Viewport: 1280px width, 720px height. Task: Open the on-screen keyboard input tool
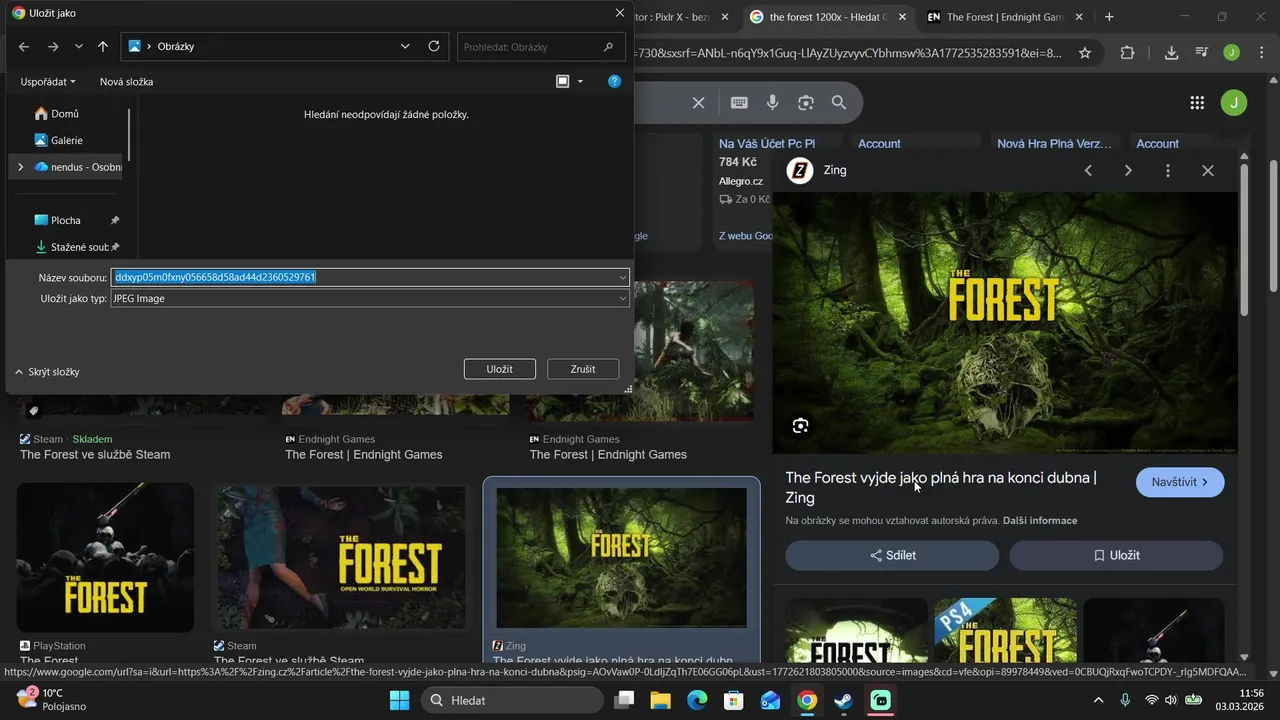click(739, 102)
